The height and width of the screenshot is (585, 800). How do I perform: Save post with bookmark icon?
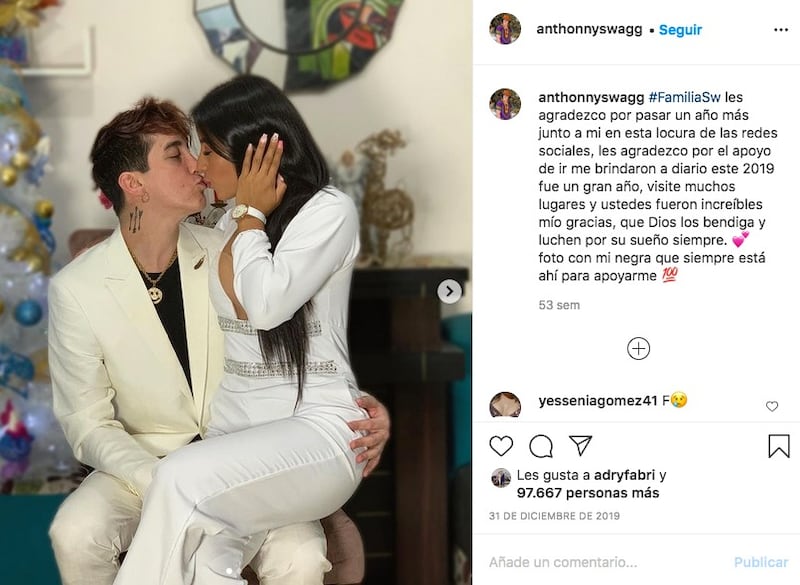tap(779, 446)
